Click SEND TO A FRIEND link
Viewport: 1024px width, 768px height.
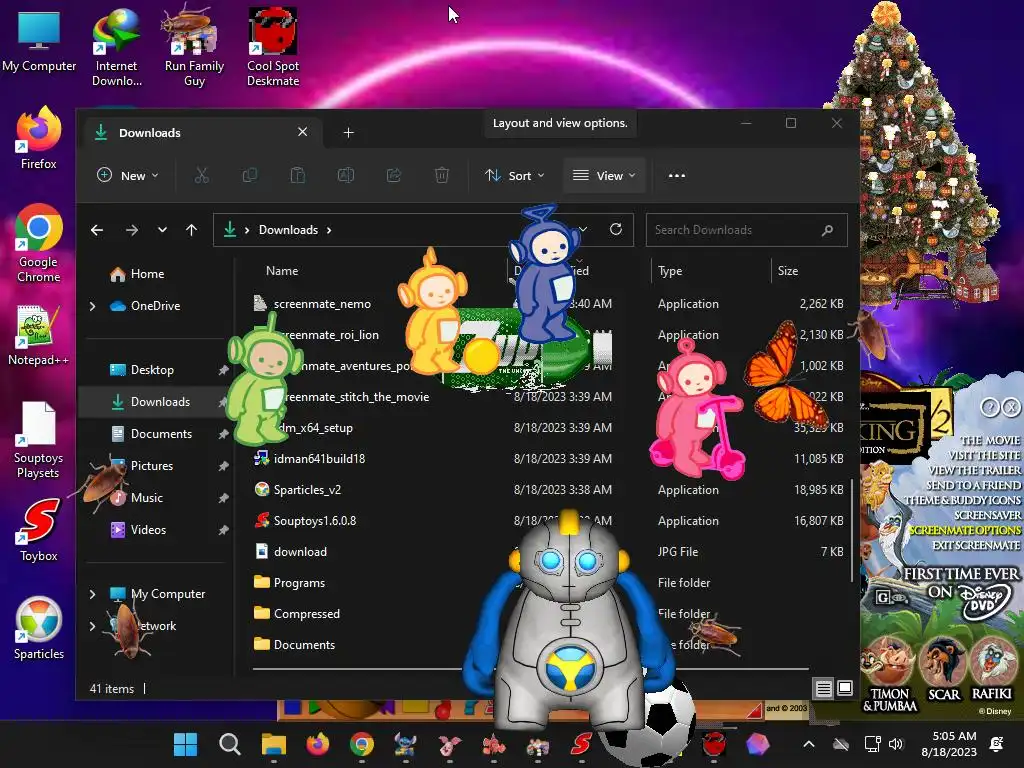[x=973, y=485]
